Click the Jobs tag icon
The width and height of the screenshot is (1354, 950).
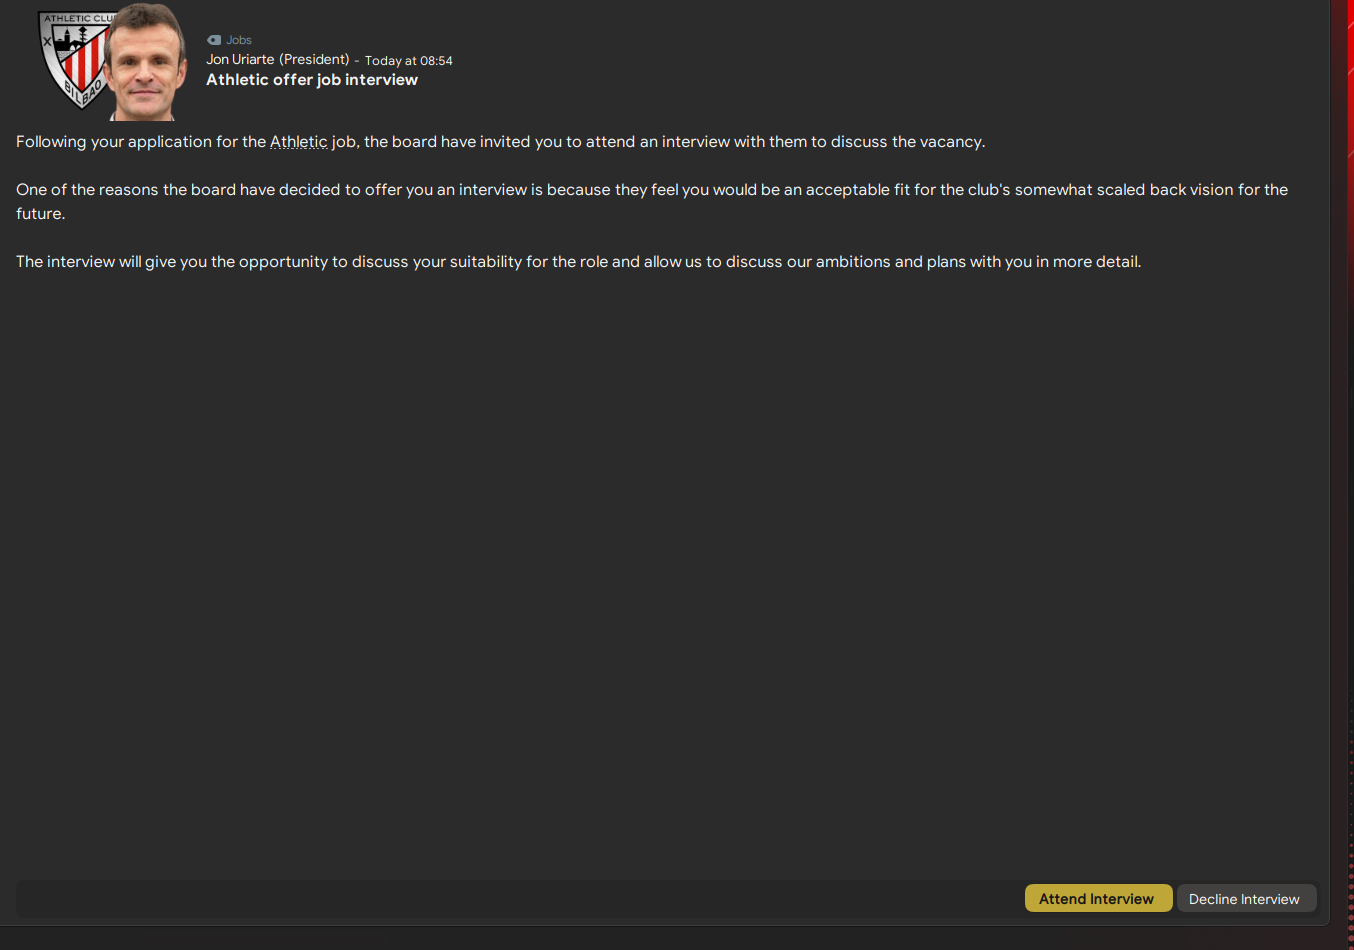coord(213,40)
